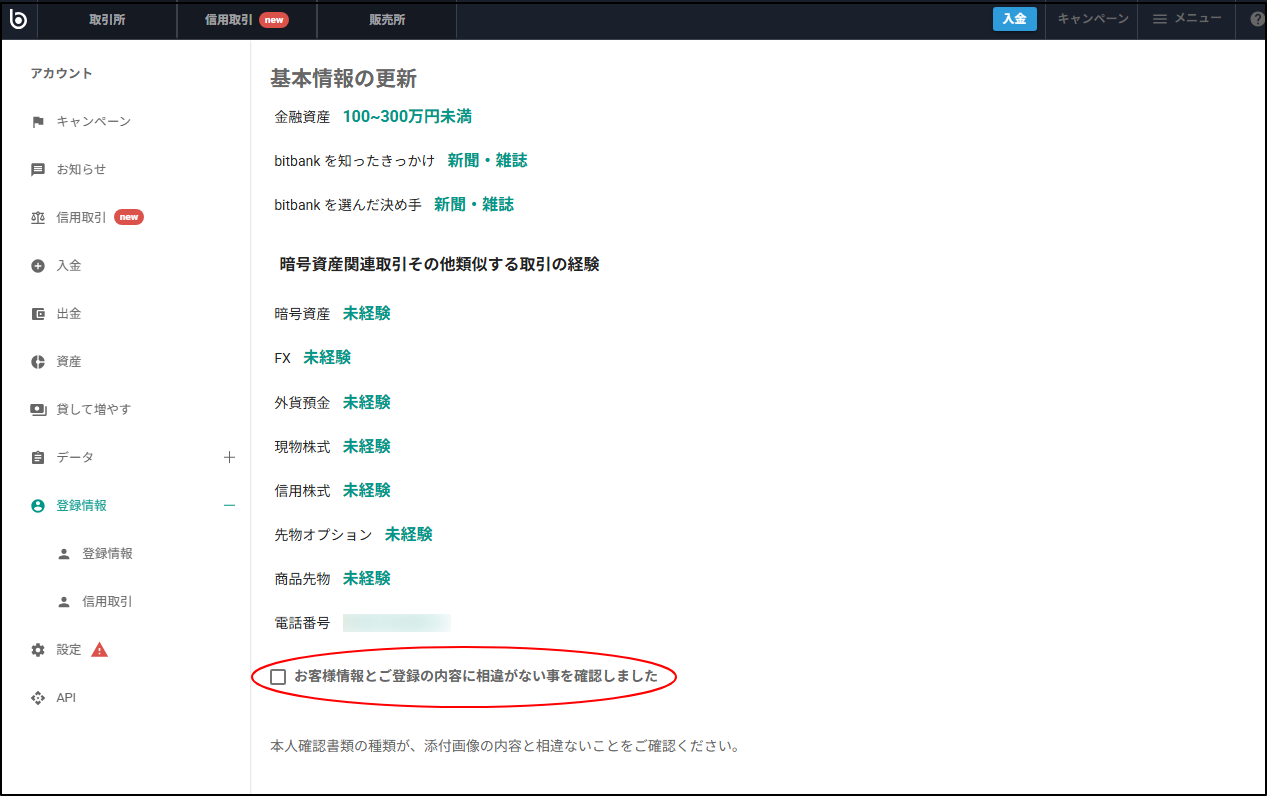
Task: Click the 資産 pie chart icon
Action: (38, 362)
